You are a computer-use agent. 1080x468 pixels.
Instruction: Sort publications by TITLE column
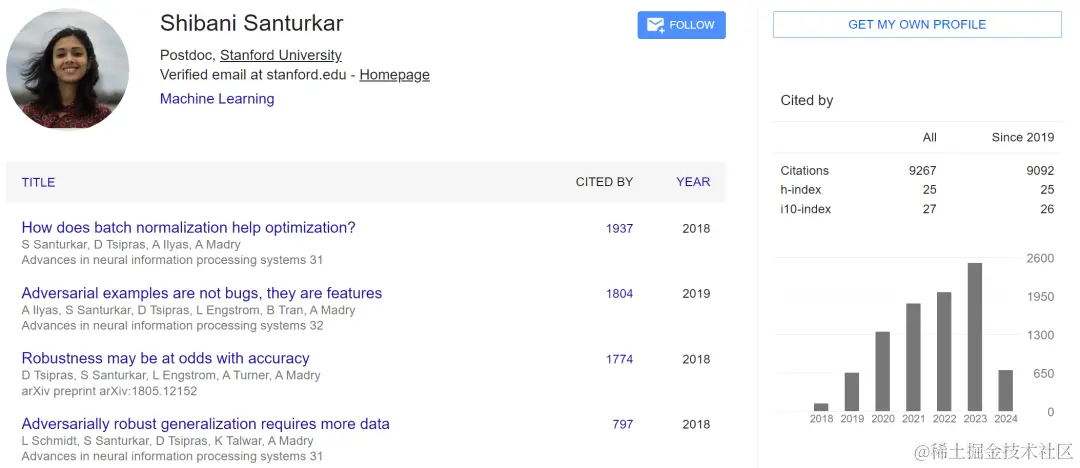(x=38, y=182)
